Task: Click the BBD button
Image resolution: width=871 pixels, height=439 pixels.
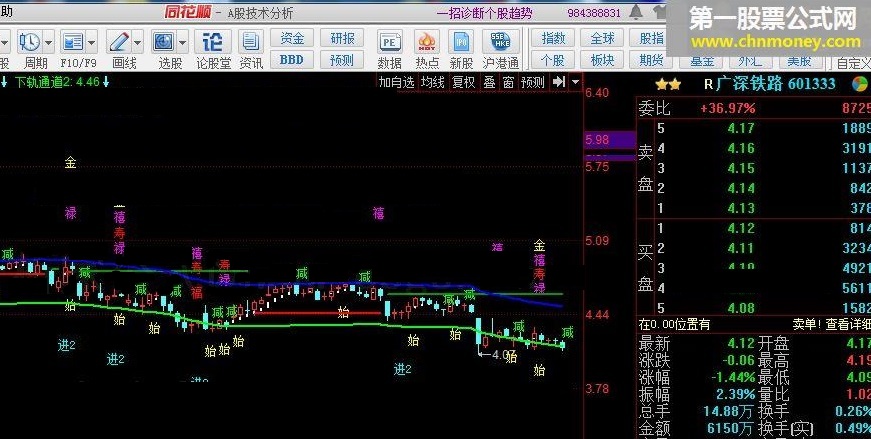Action: [x=292, y=59]
